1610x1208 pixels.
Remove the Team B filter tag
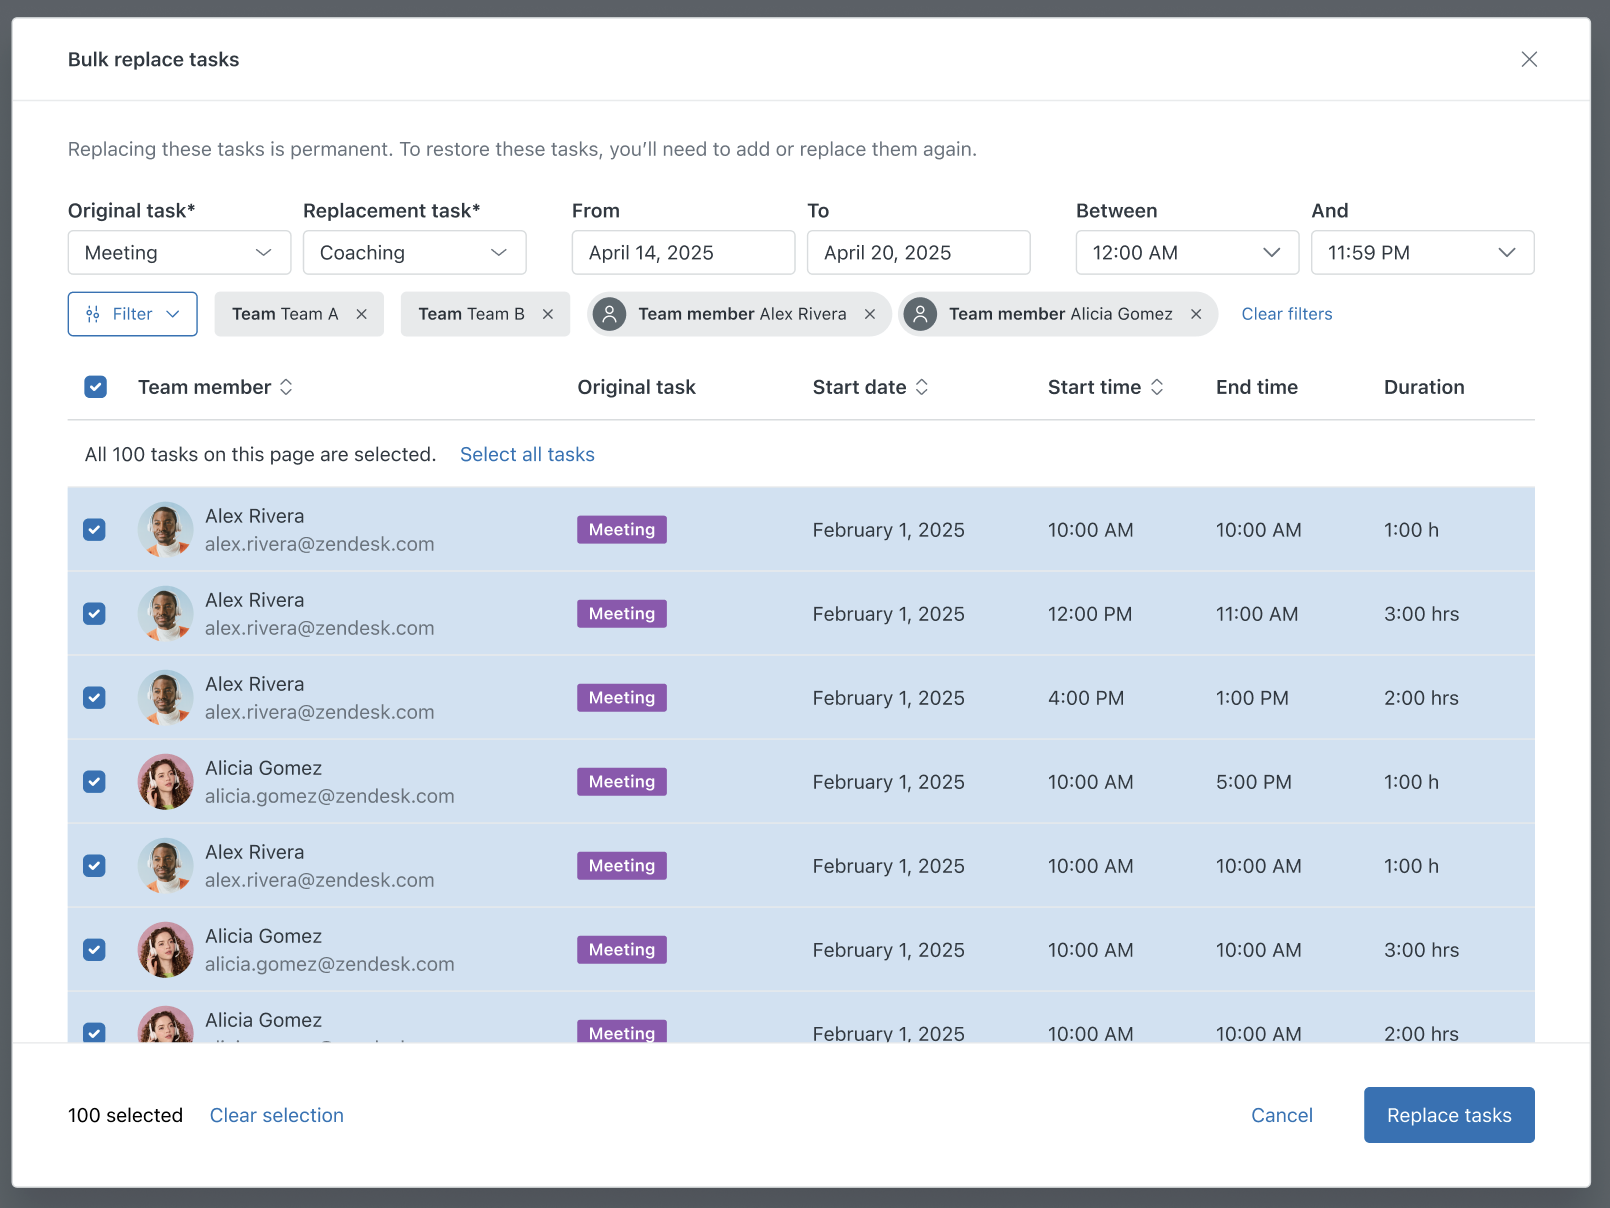[548, 314]
